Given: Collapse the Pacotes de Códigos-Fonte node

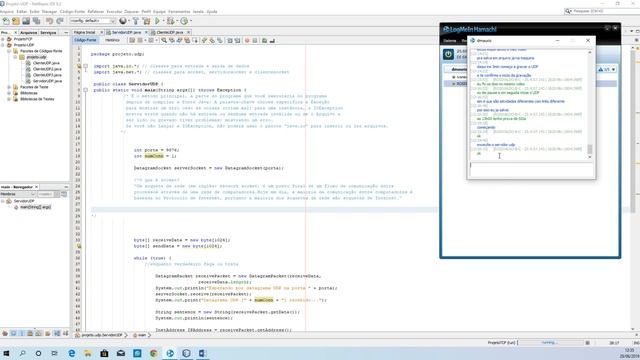Looking at the screenshot, I should [x=9, y=51].
